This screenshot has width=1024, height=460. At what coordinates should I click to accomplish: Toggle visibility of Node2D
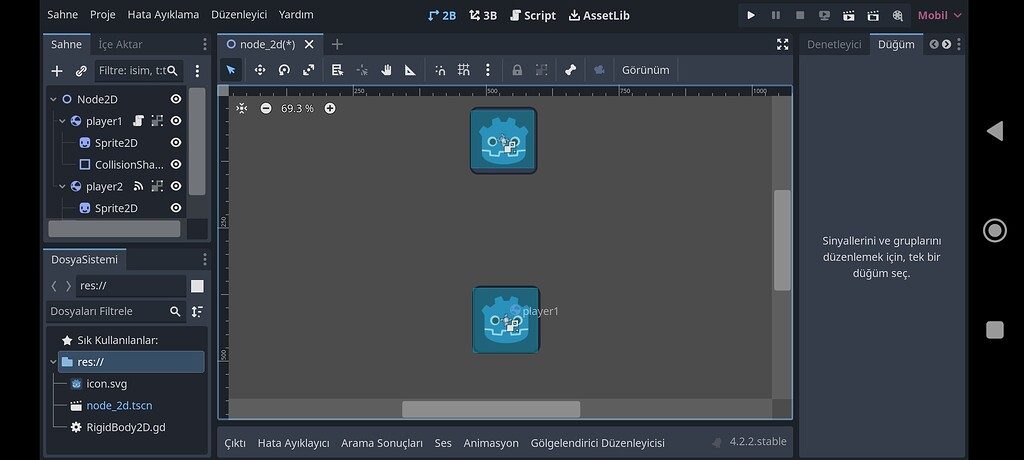(176, 99)
